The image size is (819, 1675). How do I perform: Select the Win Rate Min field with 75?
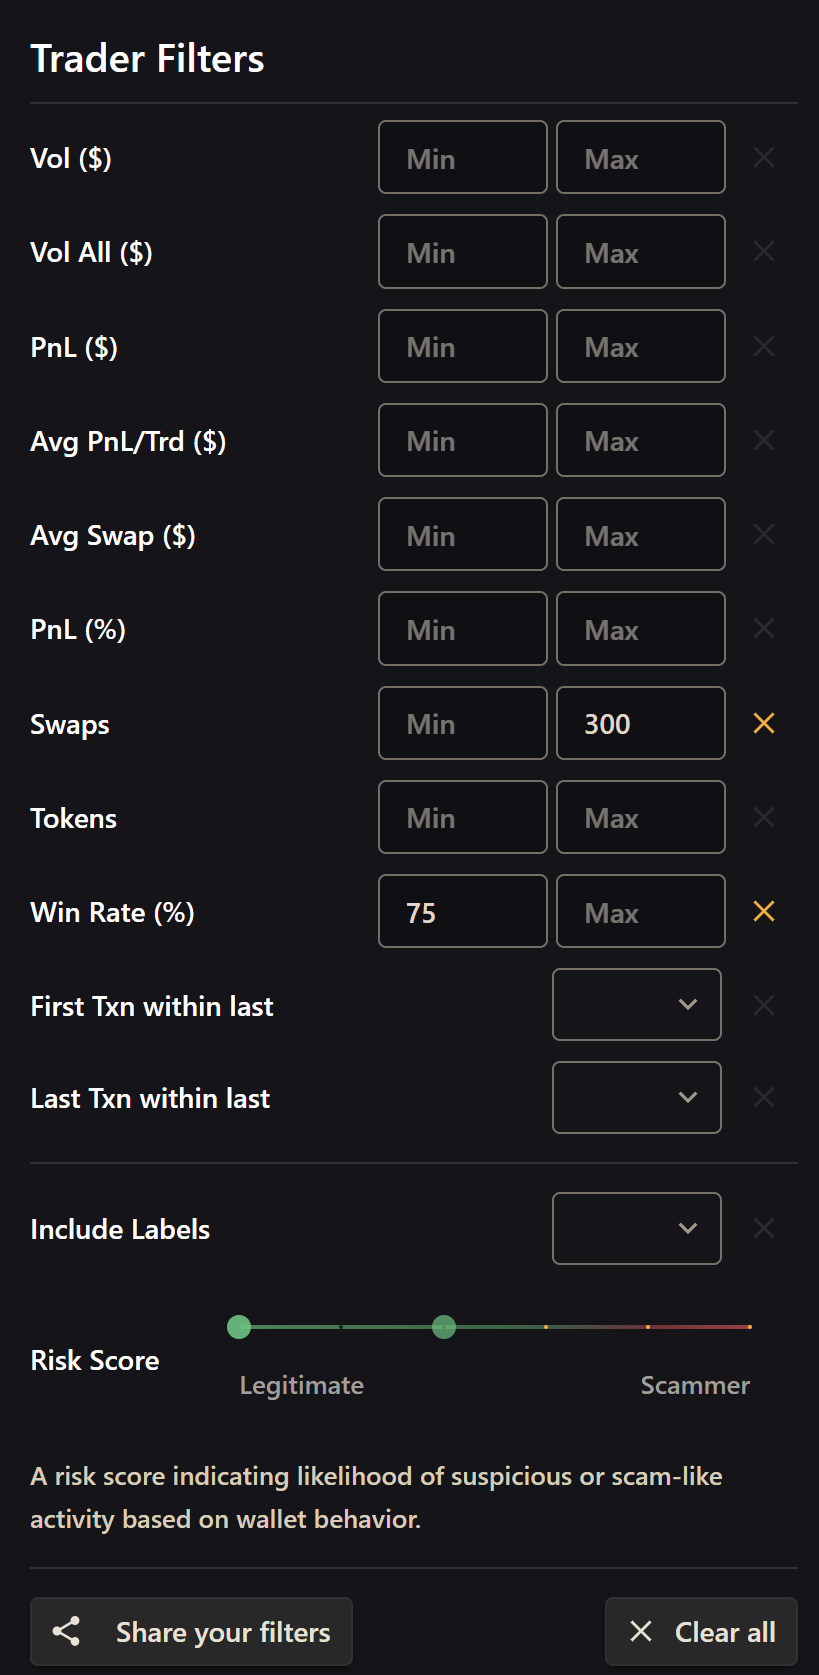click(x=462, y=911)
